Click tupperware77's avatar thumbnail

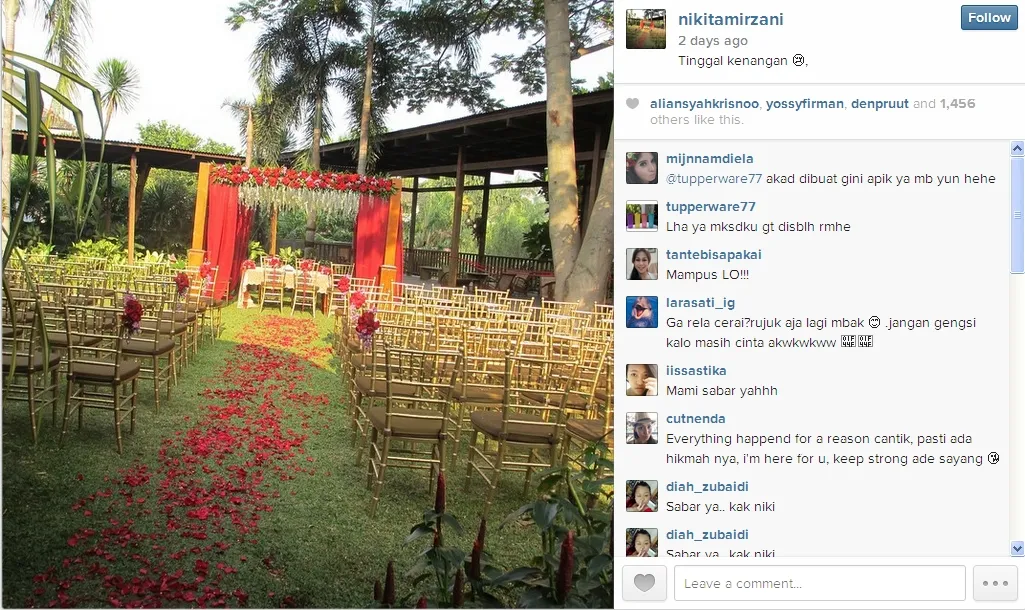pos(642,216)
